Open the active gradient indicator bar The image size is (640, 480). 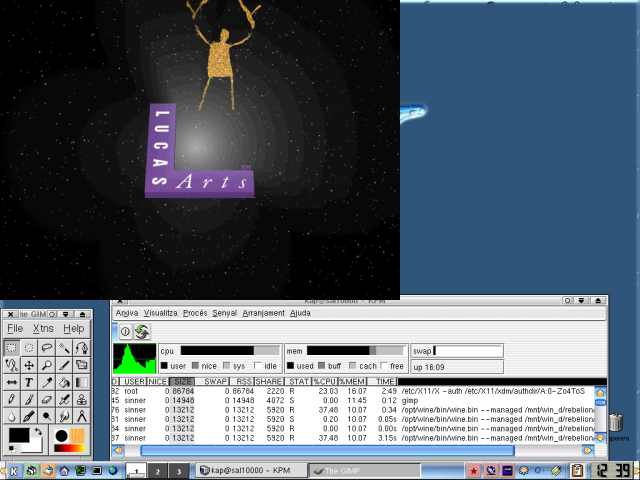69,449
